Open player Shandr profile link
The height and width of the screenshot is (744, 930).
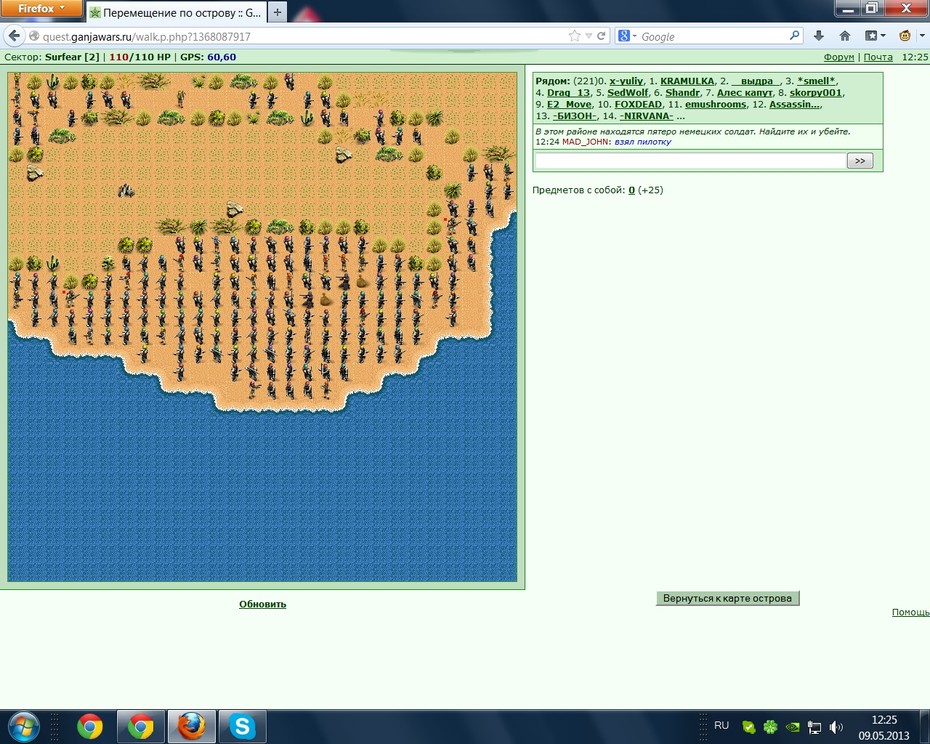pos(683,93)
